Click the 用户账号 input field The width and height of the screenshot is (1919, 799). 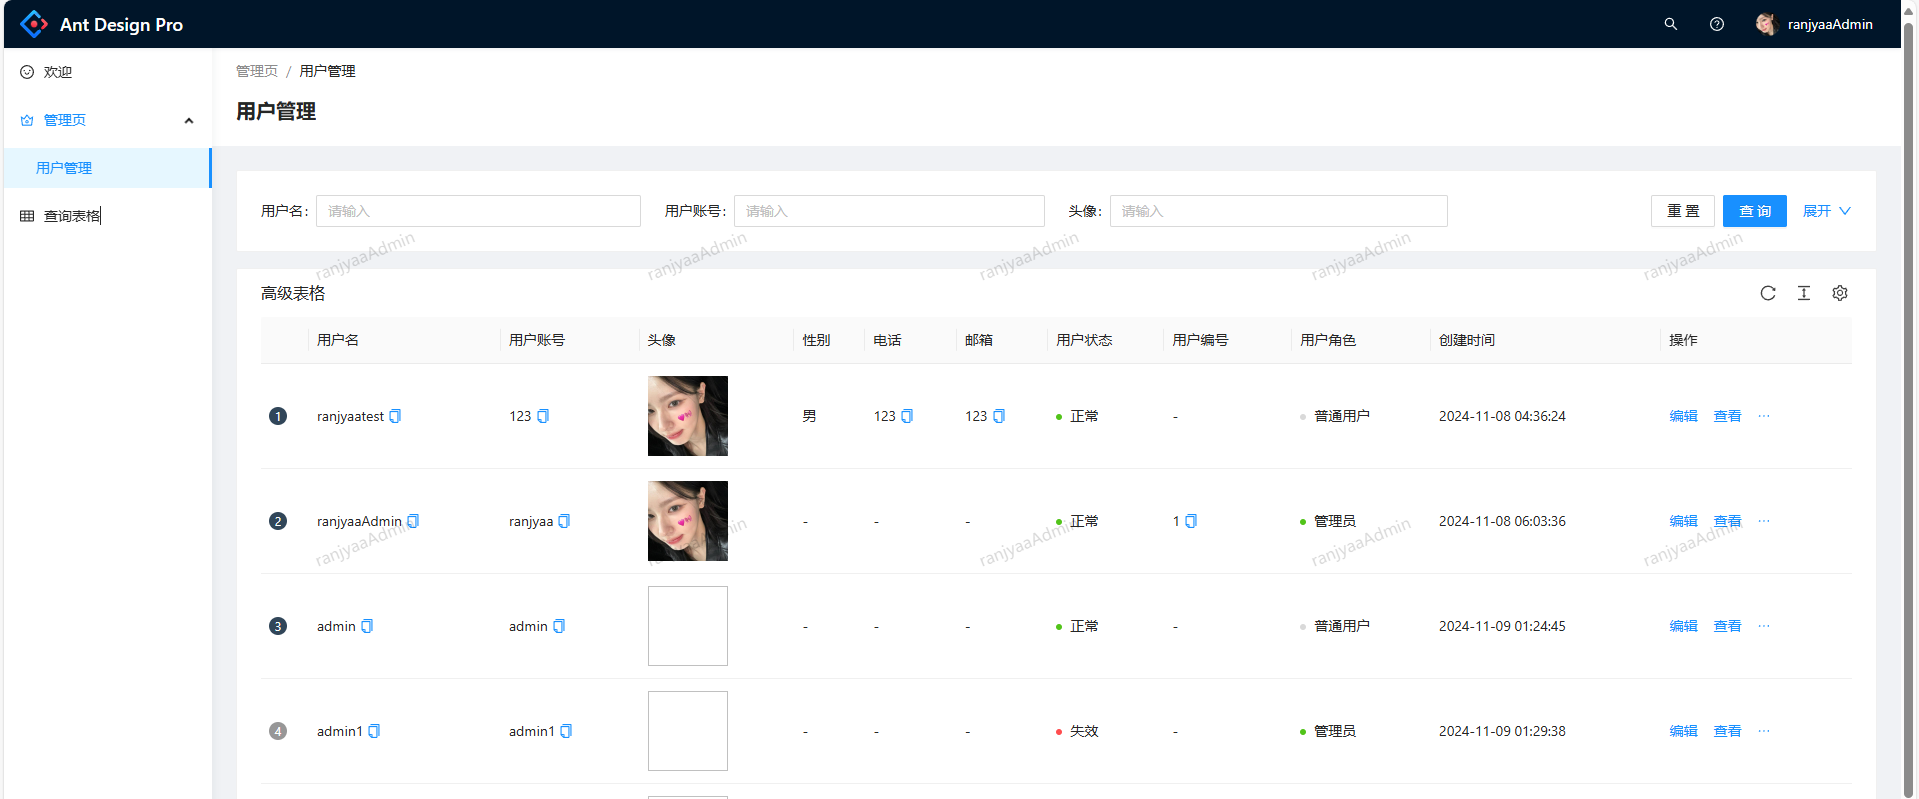(888, 211)
